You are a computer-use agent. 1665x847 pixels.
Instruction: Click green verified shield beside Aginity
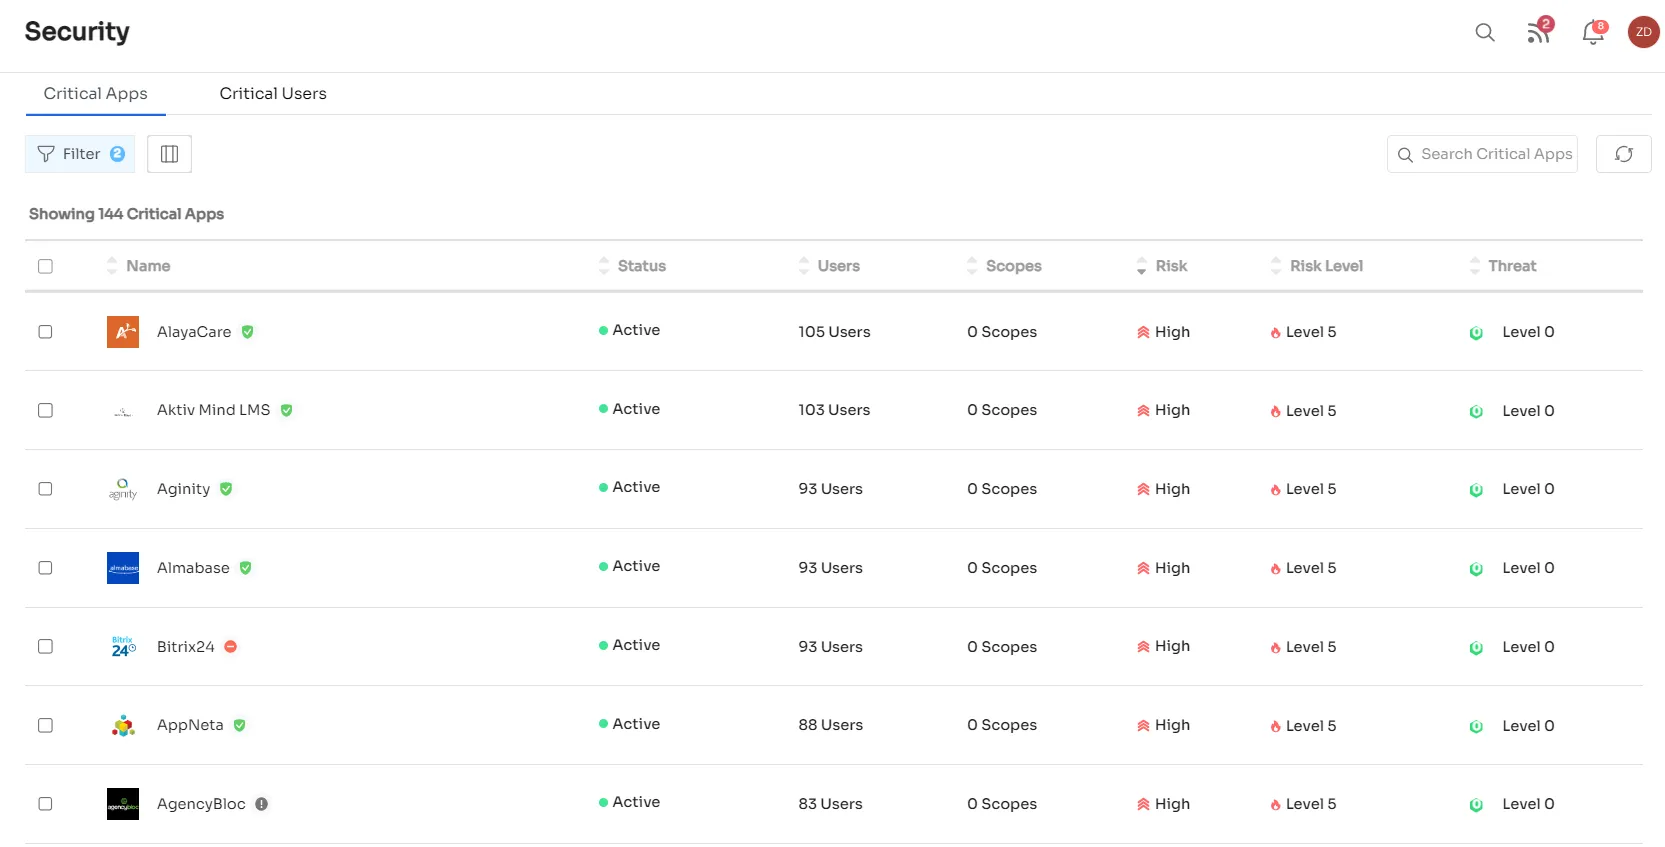226,489
